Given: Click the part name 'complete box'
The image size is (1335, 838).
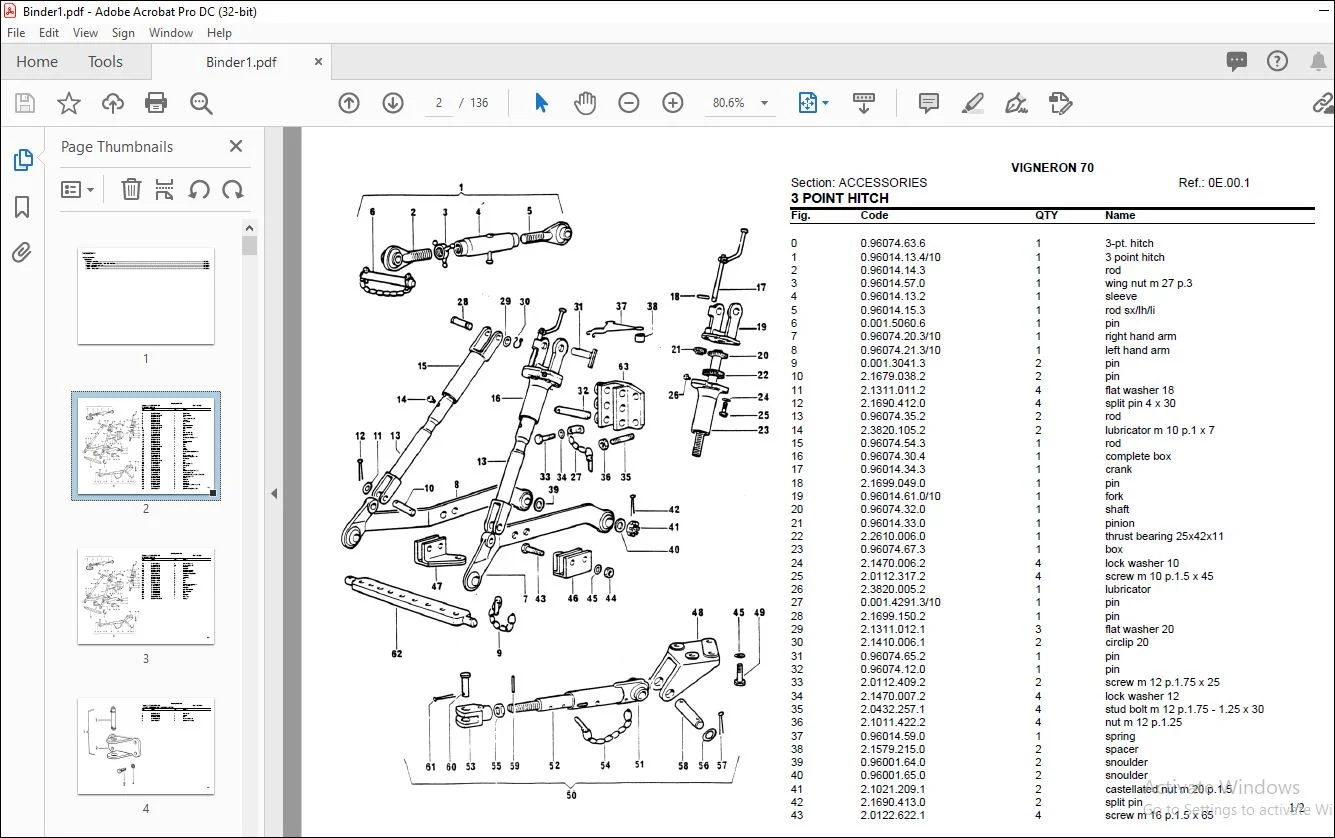Looking at the screenshot, I should 1138,456.
